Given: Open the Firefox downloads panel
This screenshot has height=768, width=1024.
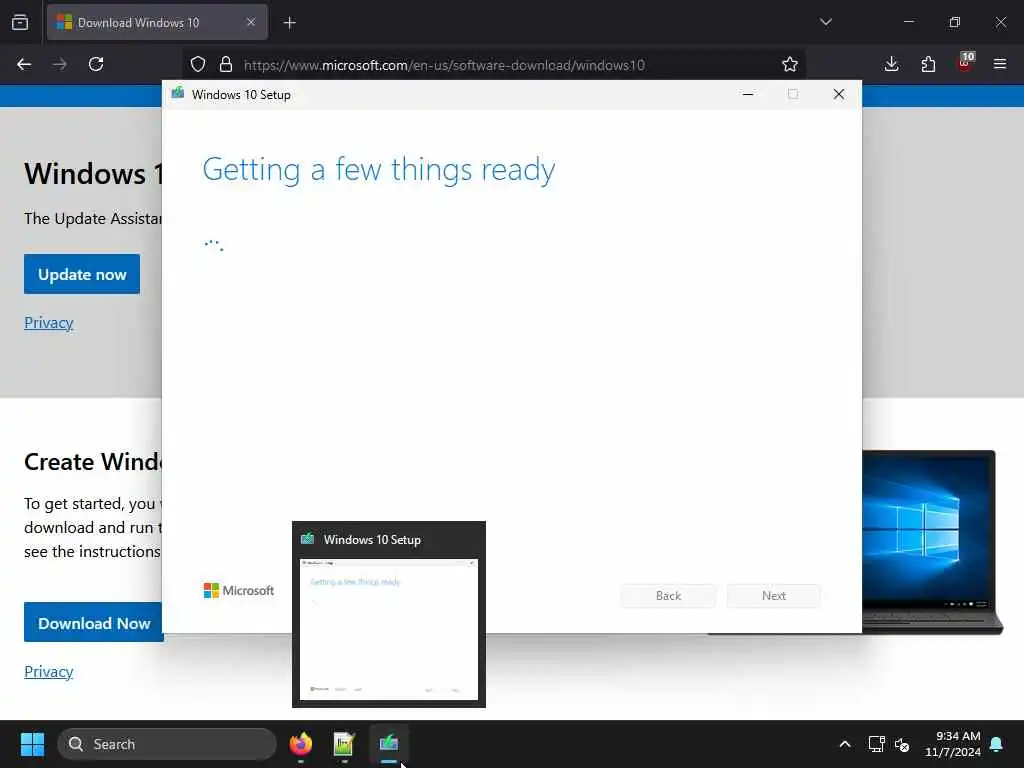Looking at the screenshot, I should (x=891, y=64).
